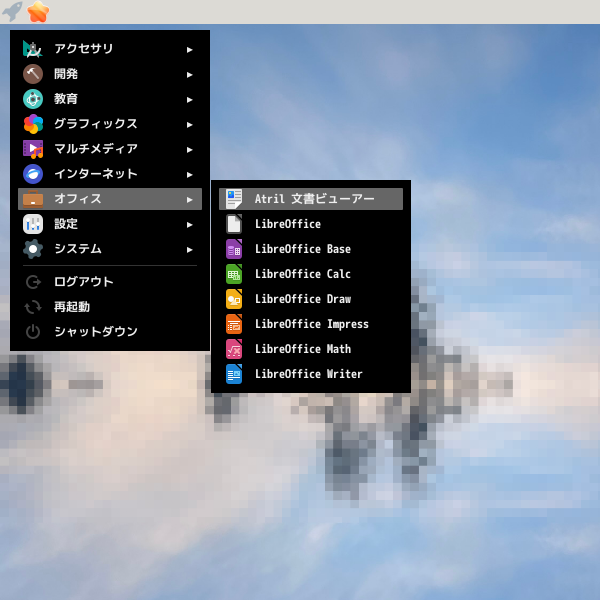Viewport: 600px width, 600px height.
Task: Launch LibreOffice Draw
Action: click(311, 299)
